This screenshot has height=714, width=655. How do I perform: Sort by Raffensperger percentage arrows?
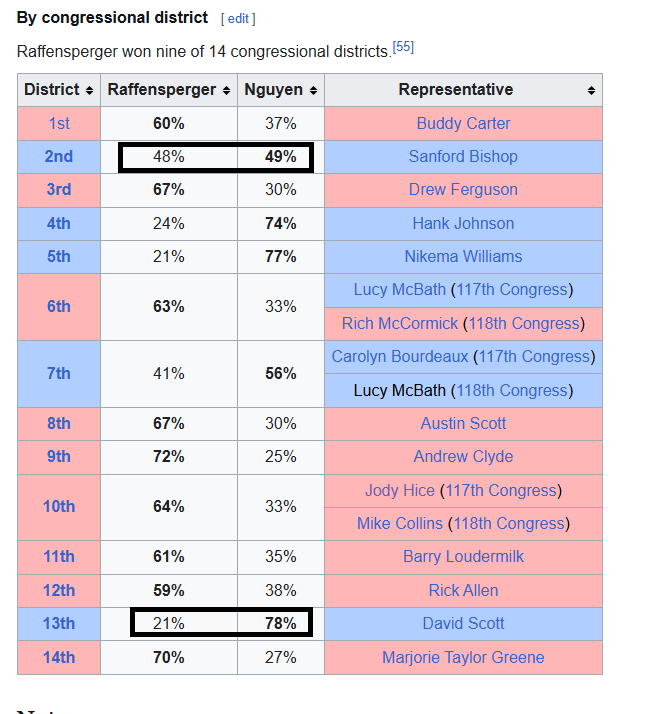click(x=226, y=90)
